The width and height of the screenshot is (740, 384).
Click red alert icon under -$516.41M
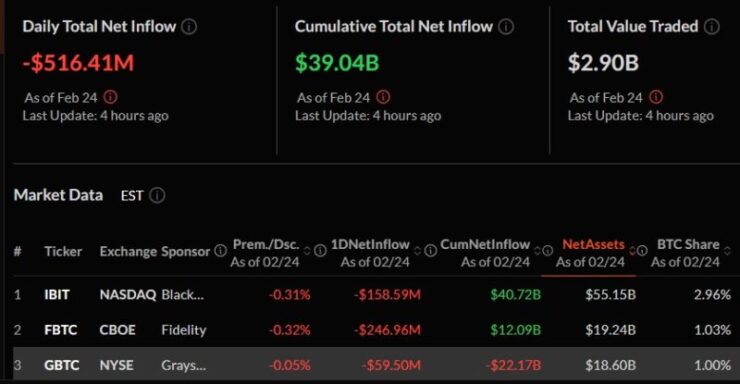click(x=110, y=97)
